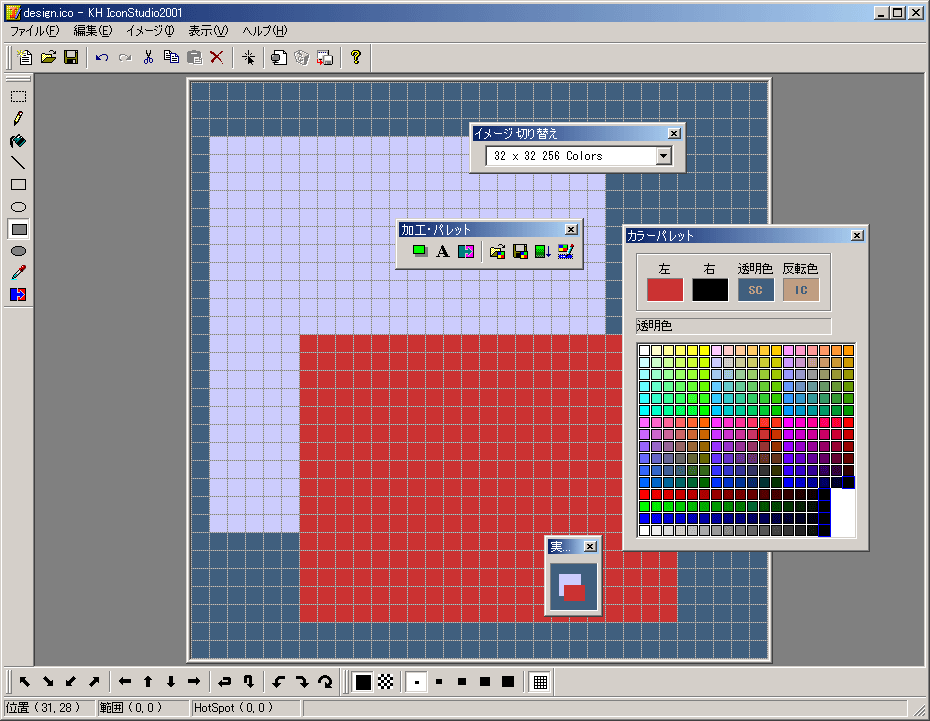Pick the eyedropper color picker tool

18,273
